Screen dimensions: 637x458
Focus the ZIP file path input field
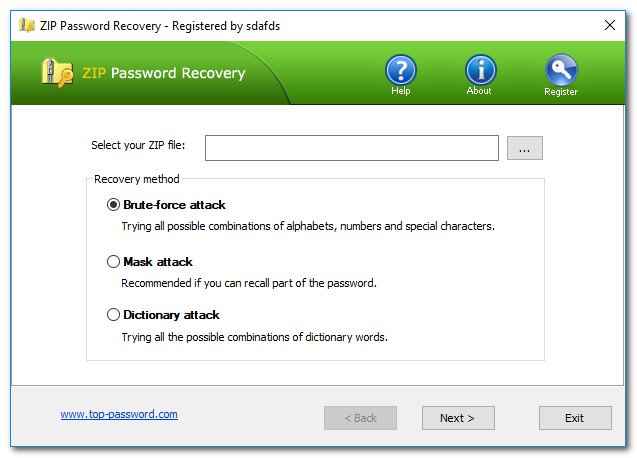pyautogui.click(x=351, y=148)
